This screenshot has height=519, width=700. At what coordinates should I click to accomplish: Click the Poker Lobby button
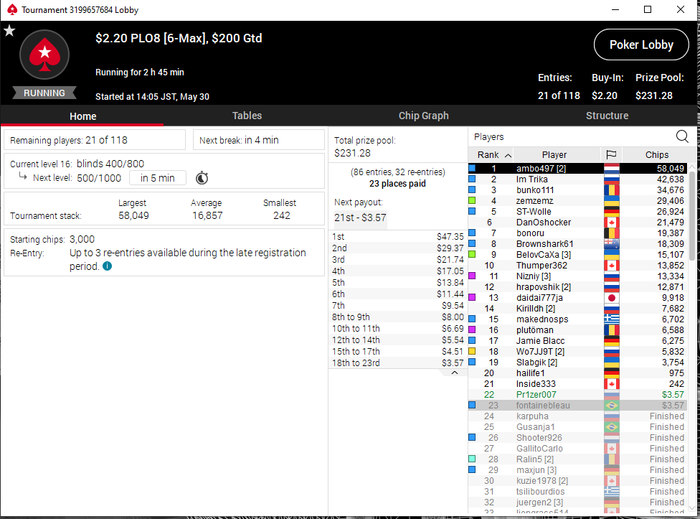(641, 45)
